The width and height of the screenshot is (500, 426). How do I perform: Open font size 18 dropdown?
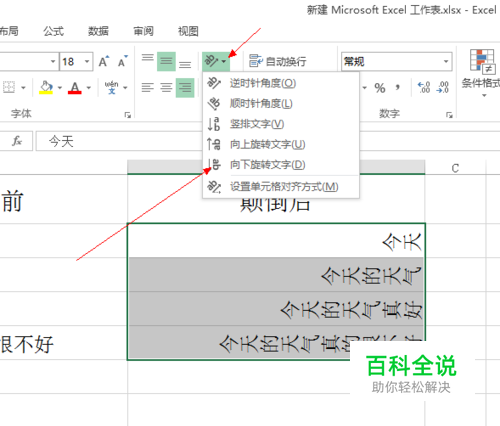tap(87, 61)
